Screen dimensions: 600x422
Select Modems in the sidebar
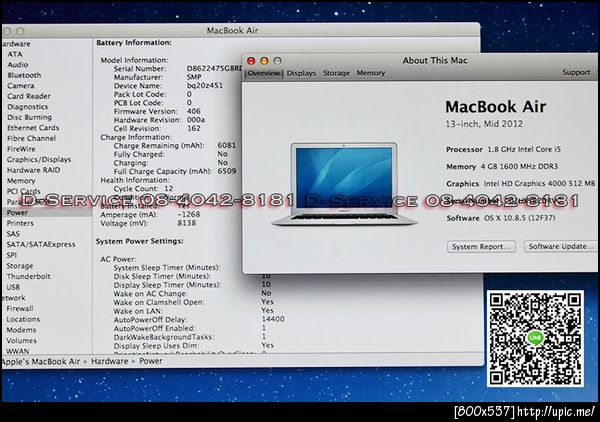[21, 330]
